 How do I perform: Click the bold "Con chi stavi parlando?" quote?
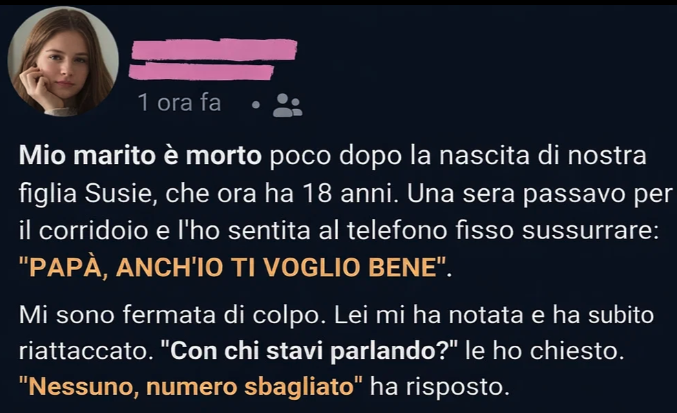coord(309,351)
